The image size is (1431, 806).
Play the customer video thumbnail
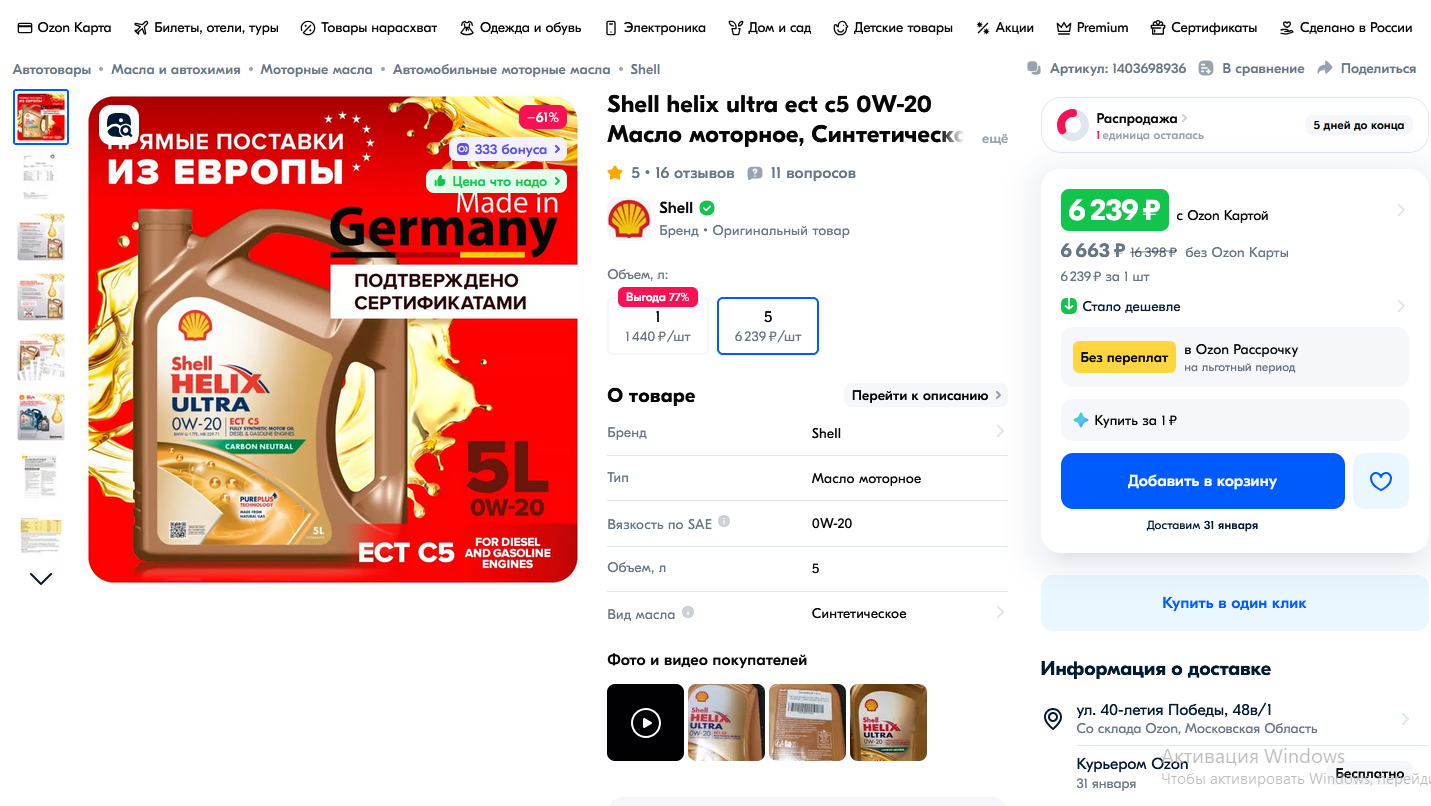646,722
